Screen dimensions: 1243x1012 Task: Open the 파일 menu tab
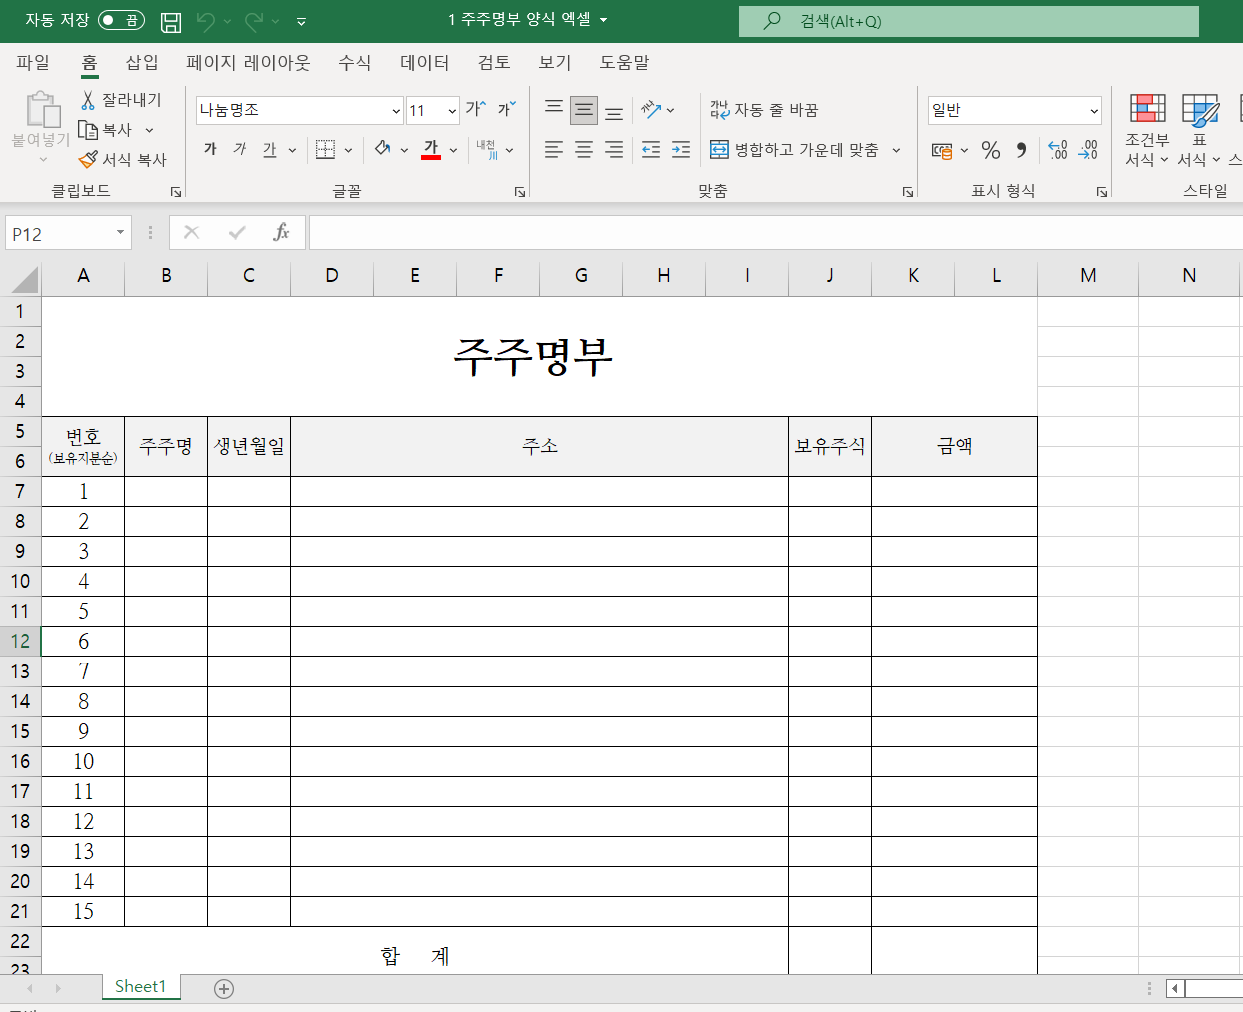pyautogui.click(x=33, y=62)
